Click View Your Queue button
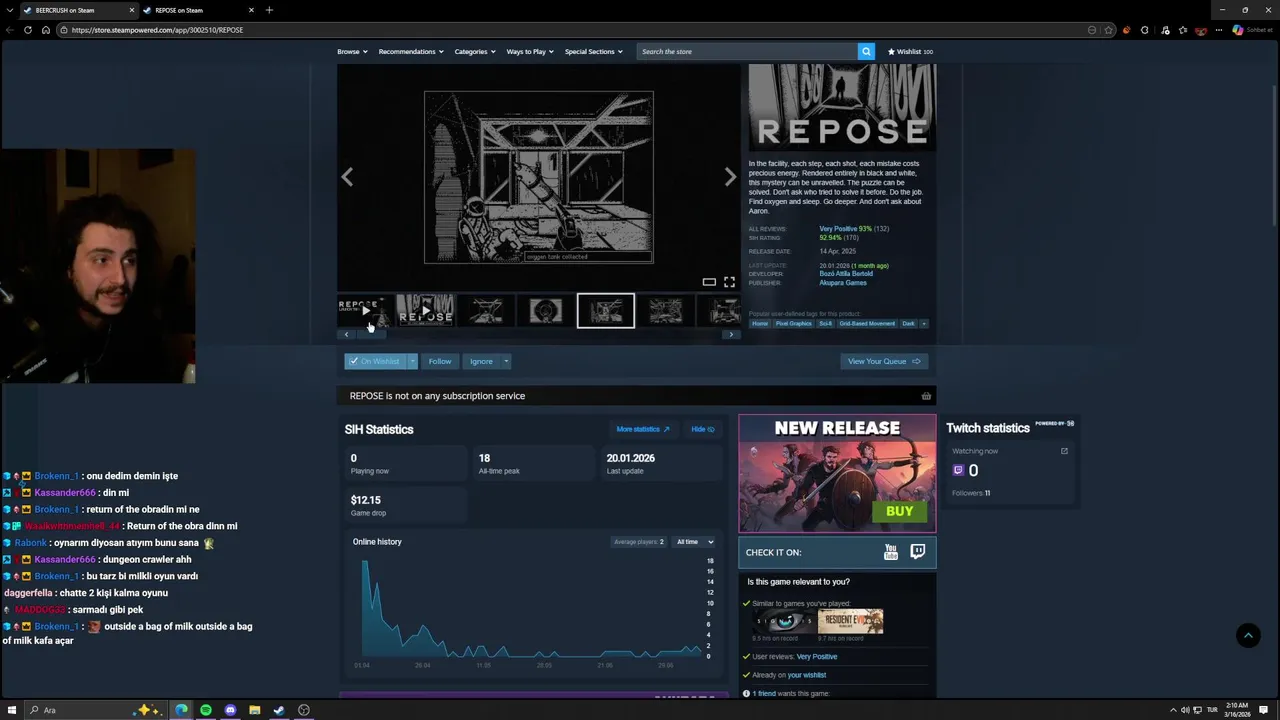Screen dimensions: 1280x720 click(x=884, y=361)
